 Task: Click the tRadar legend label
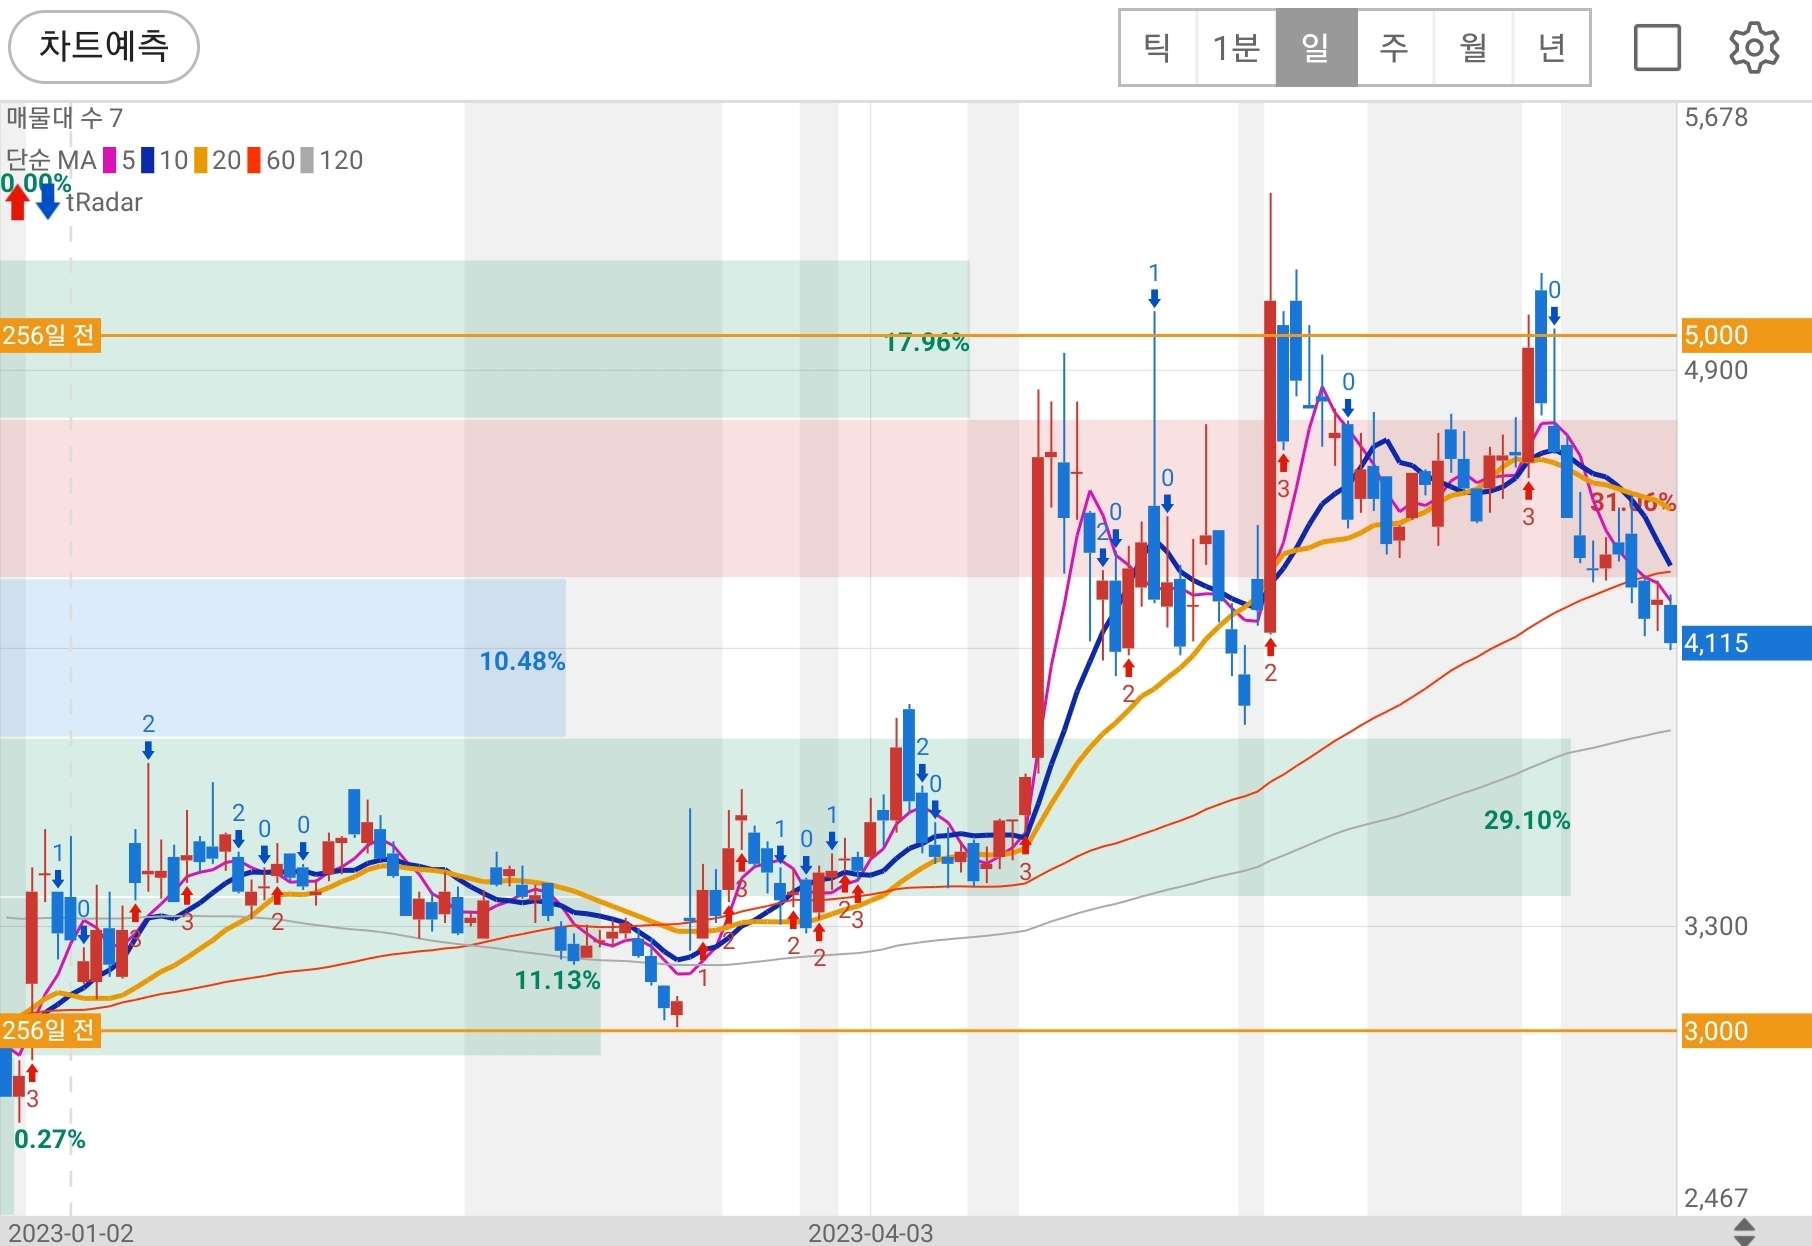105,202
